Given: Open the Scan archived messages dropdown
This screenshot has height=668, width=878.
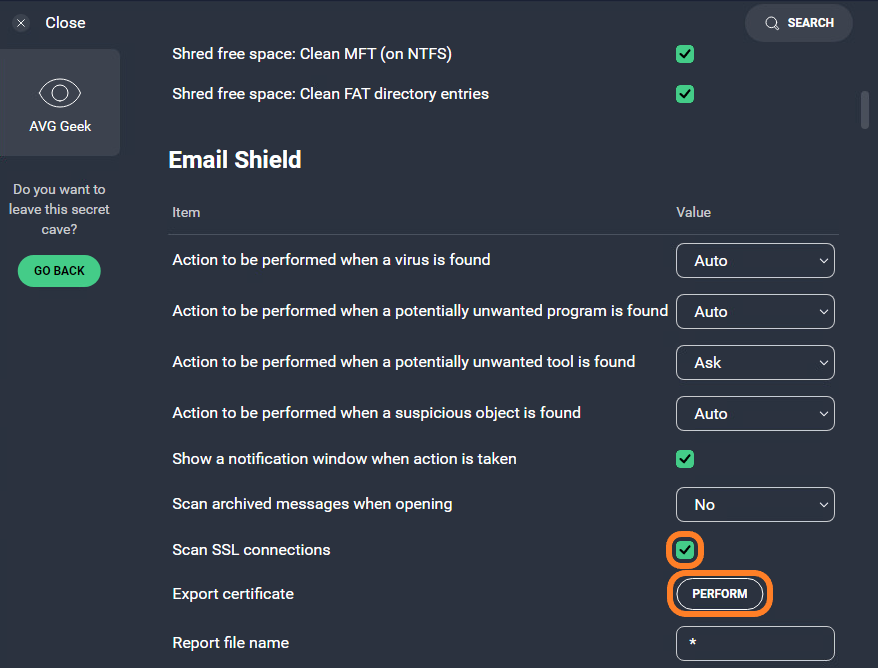Looking at the screenshot, I should [755, 504].
